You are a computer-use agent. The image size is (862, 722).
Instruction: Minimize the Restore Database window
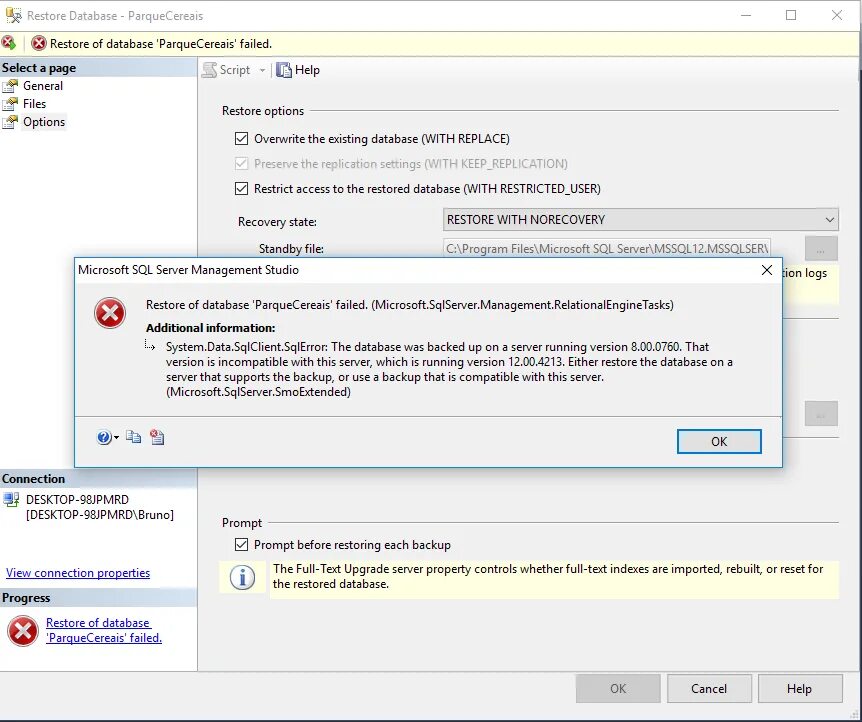(746, 15)
